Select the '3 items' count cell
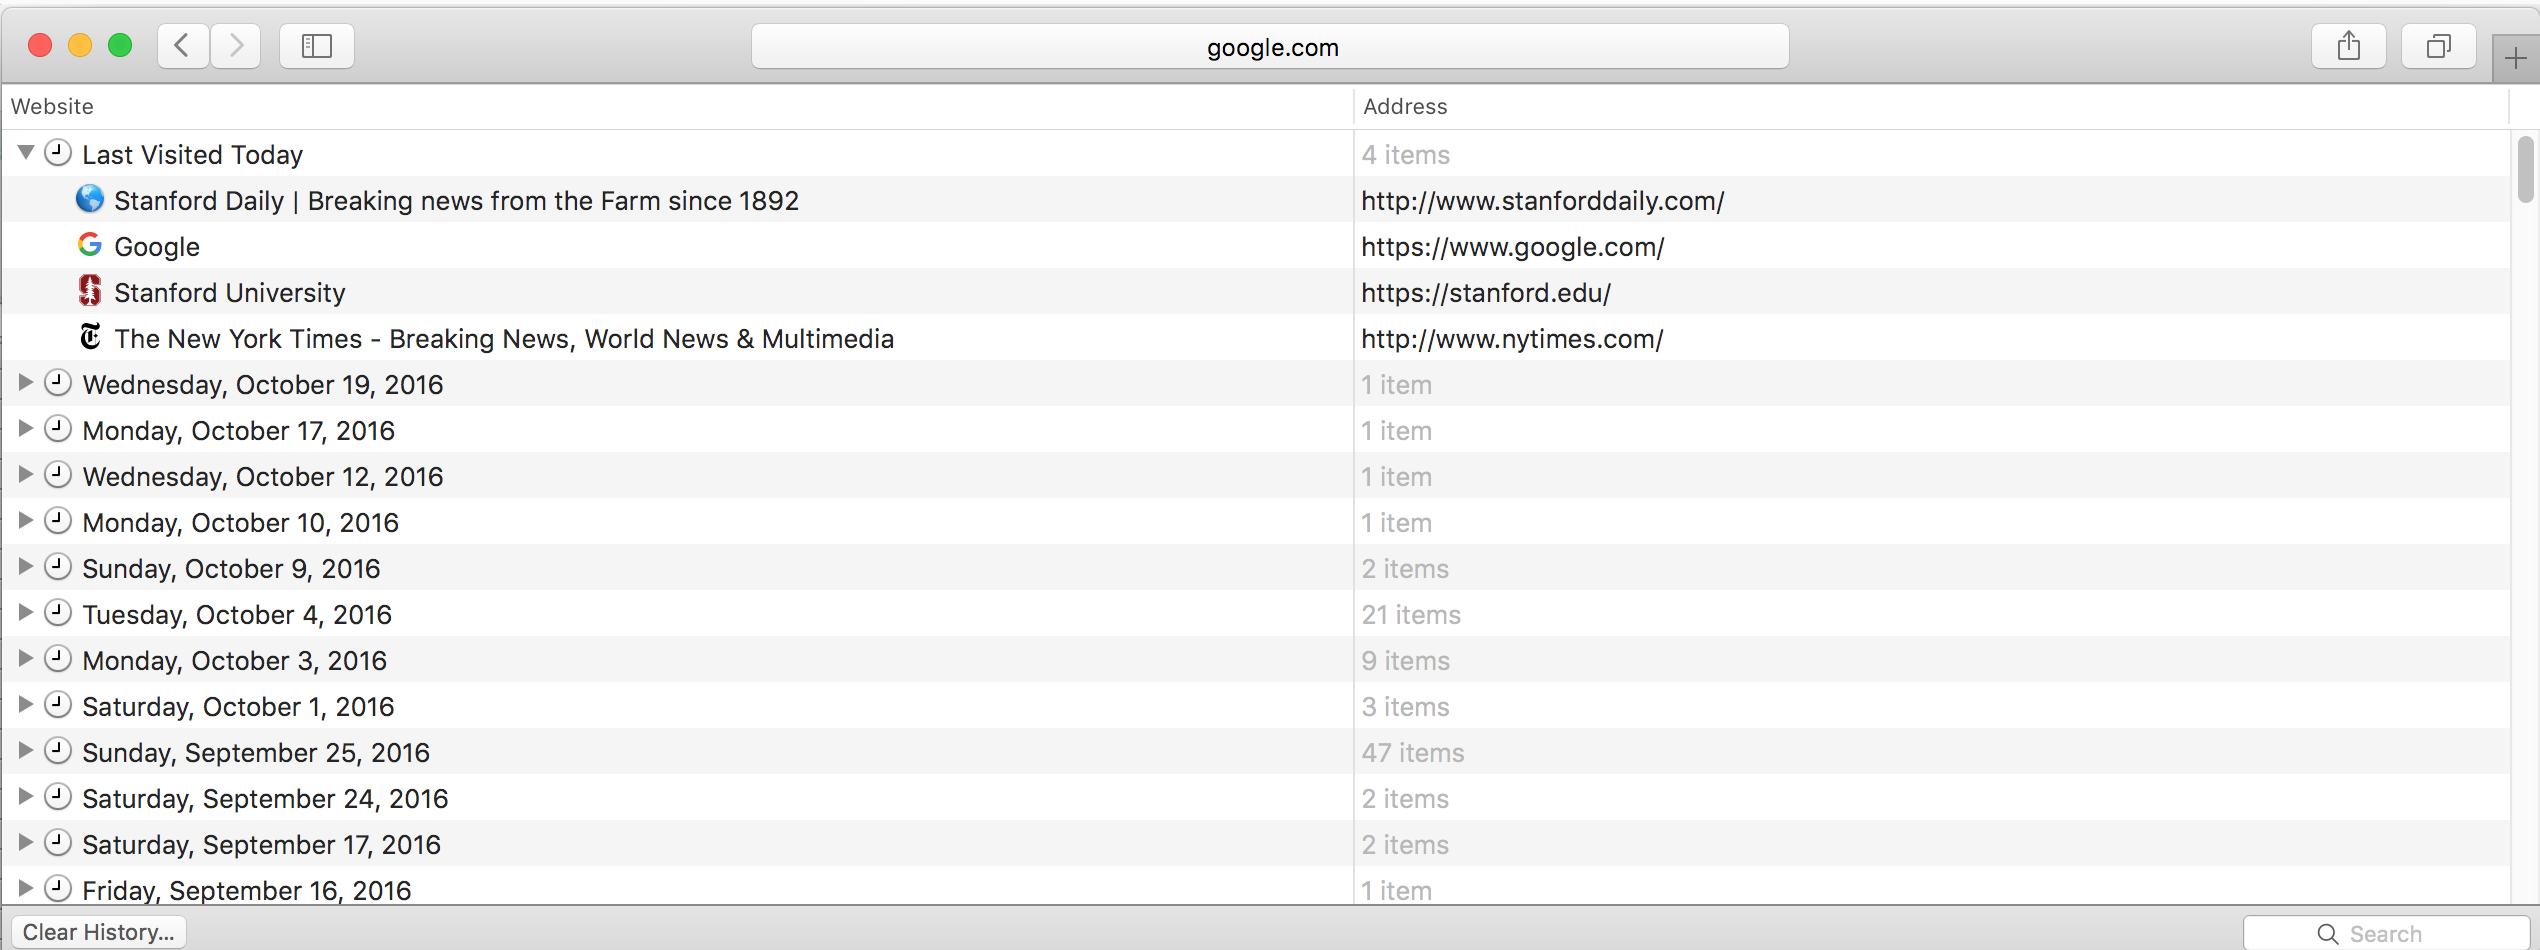Image resolution: width=2540 pixels, height=950 pixels. pos(1406,707)
